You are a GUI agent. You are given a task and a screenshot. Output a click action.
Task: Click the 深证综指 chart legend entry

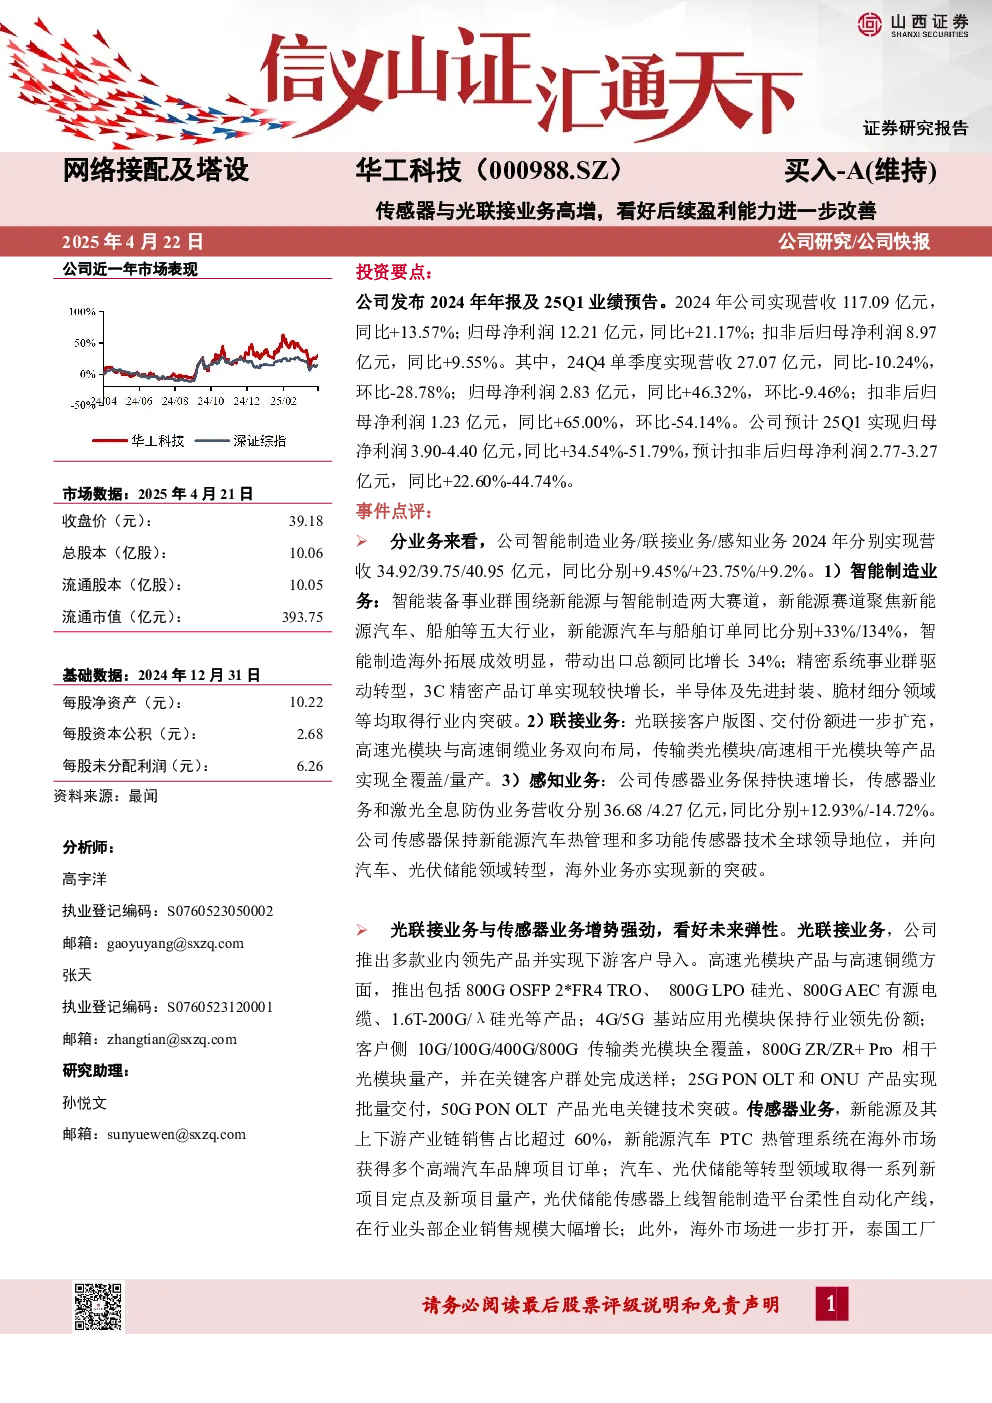point(240,440)
